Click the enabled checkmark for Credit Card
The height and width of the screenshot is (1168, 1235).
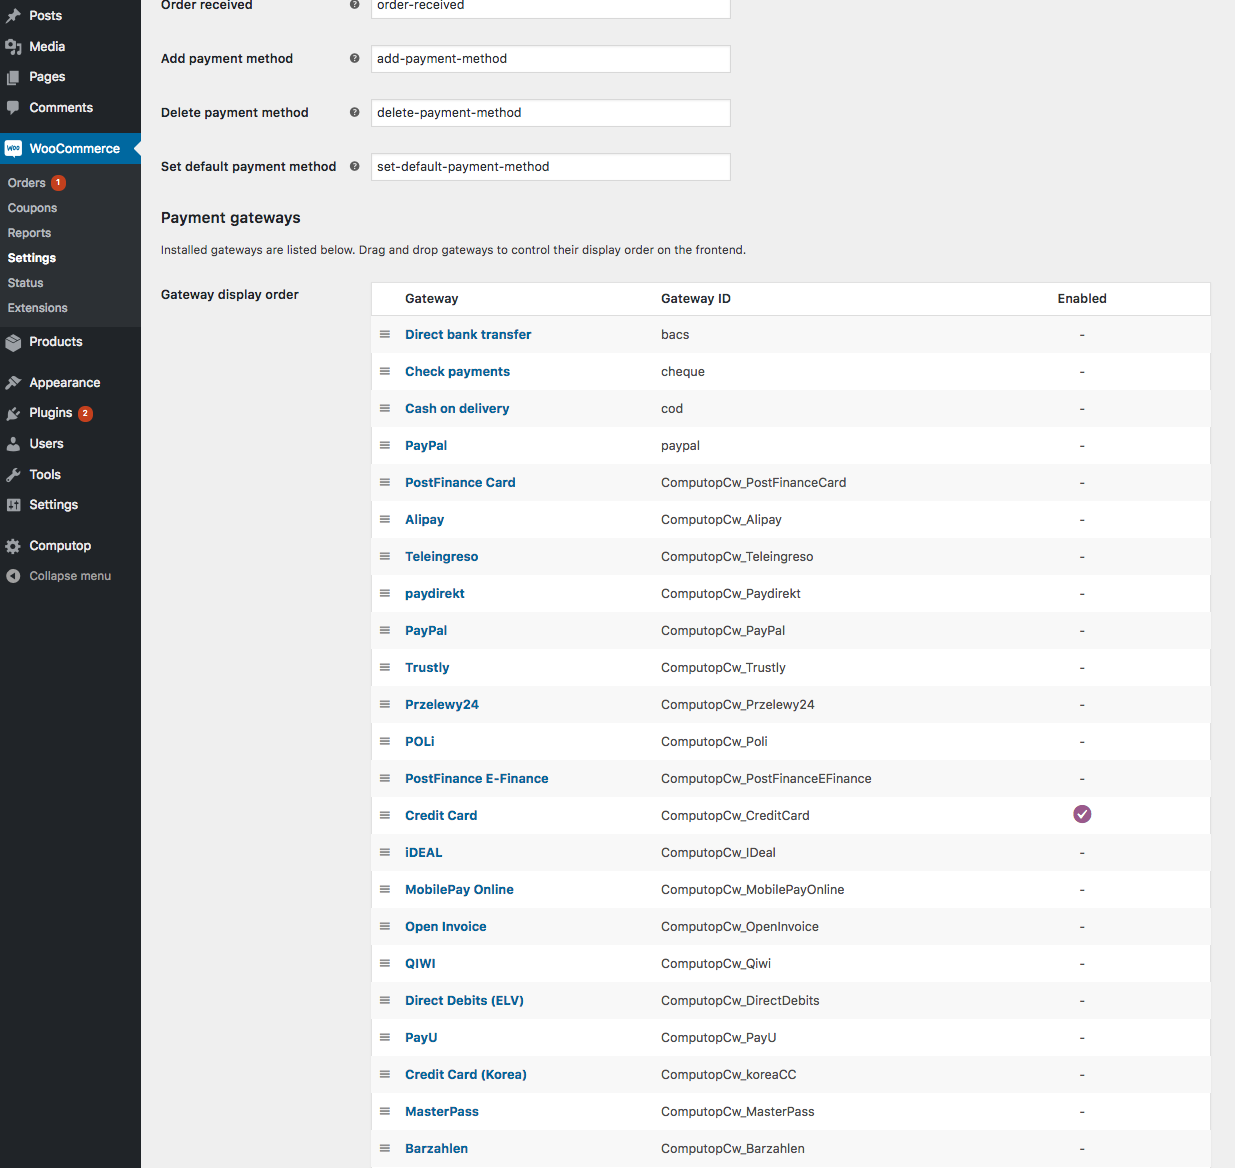click(x=1082, y=814)
